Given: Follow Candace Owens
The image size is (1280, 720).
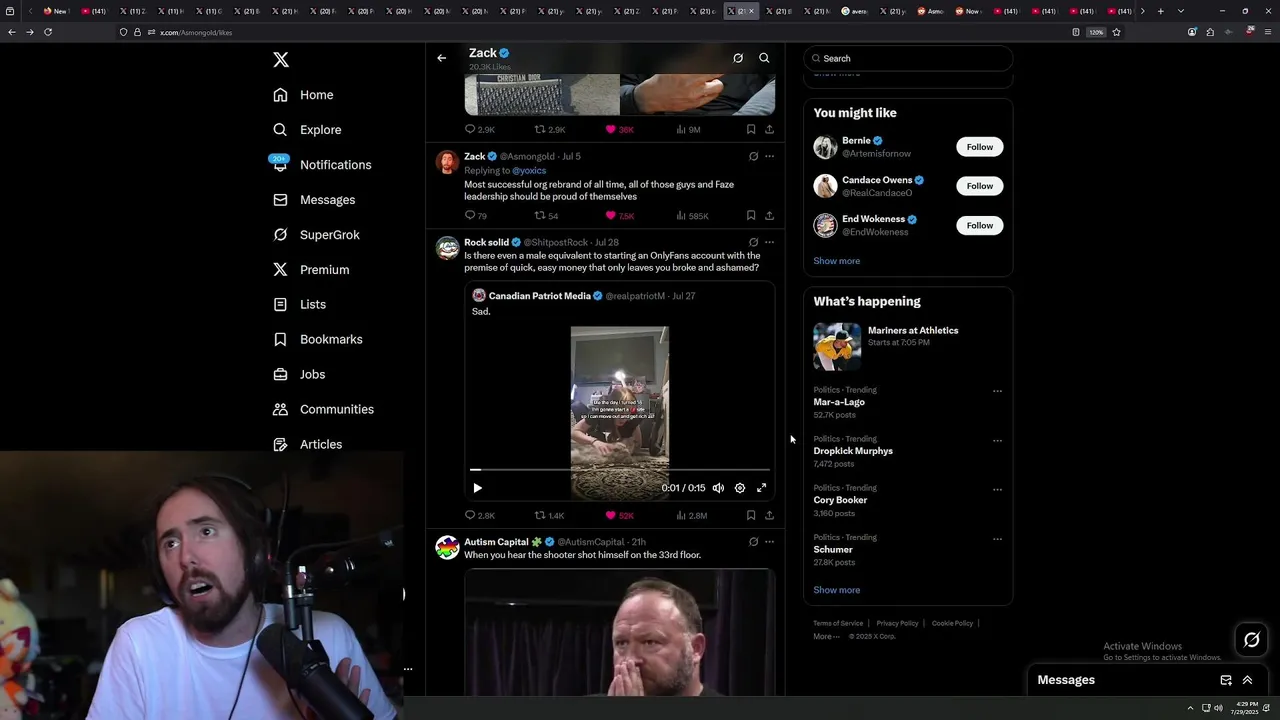Looking at the screenshot, I should pyautogui.click(x=979, y=186).
